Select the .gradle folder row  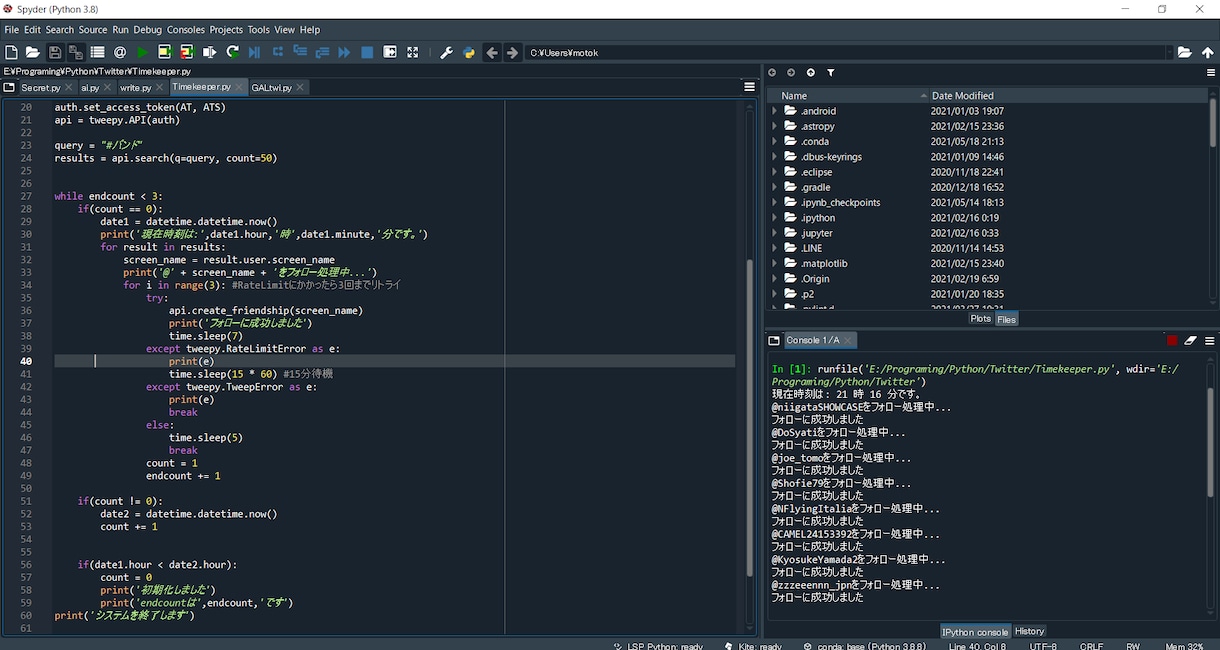click(988, 187)
